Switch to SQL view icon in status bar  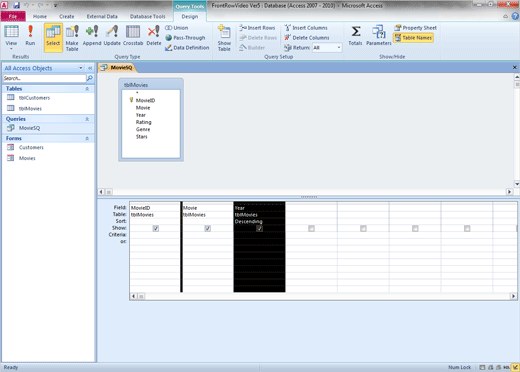507,367
